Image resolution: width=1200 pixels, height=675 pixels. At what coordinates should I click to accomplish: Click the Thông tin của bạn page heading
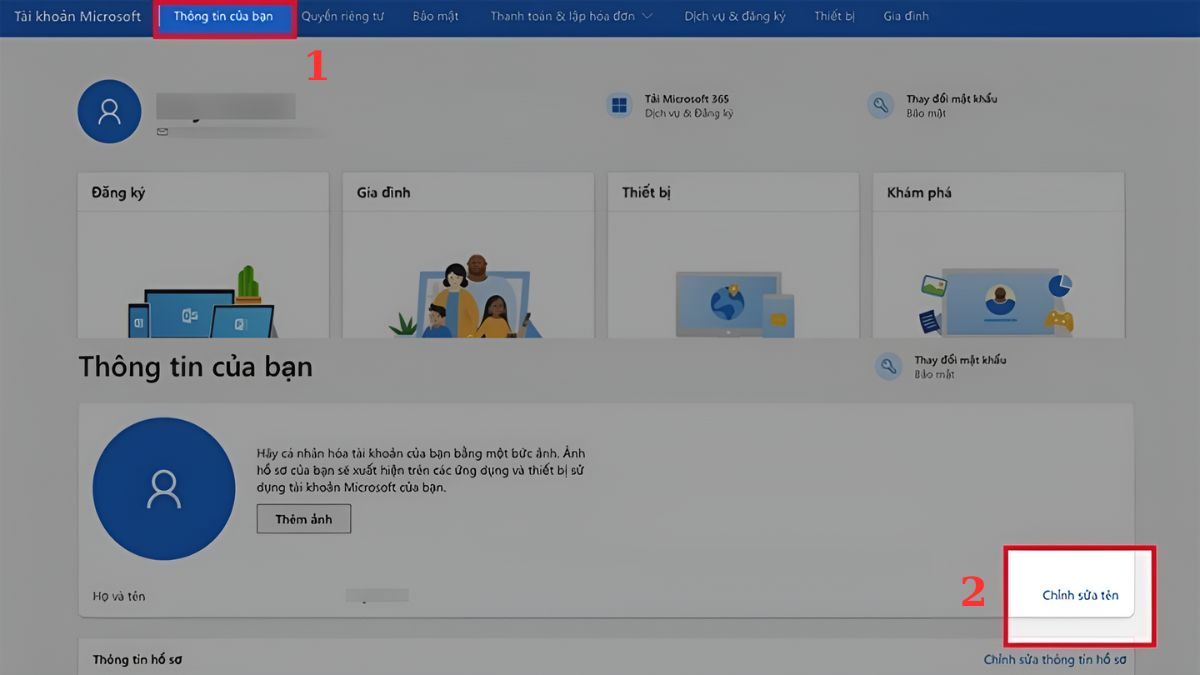(196, 367)
